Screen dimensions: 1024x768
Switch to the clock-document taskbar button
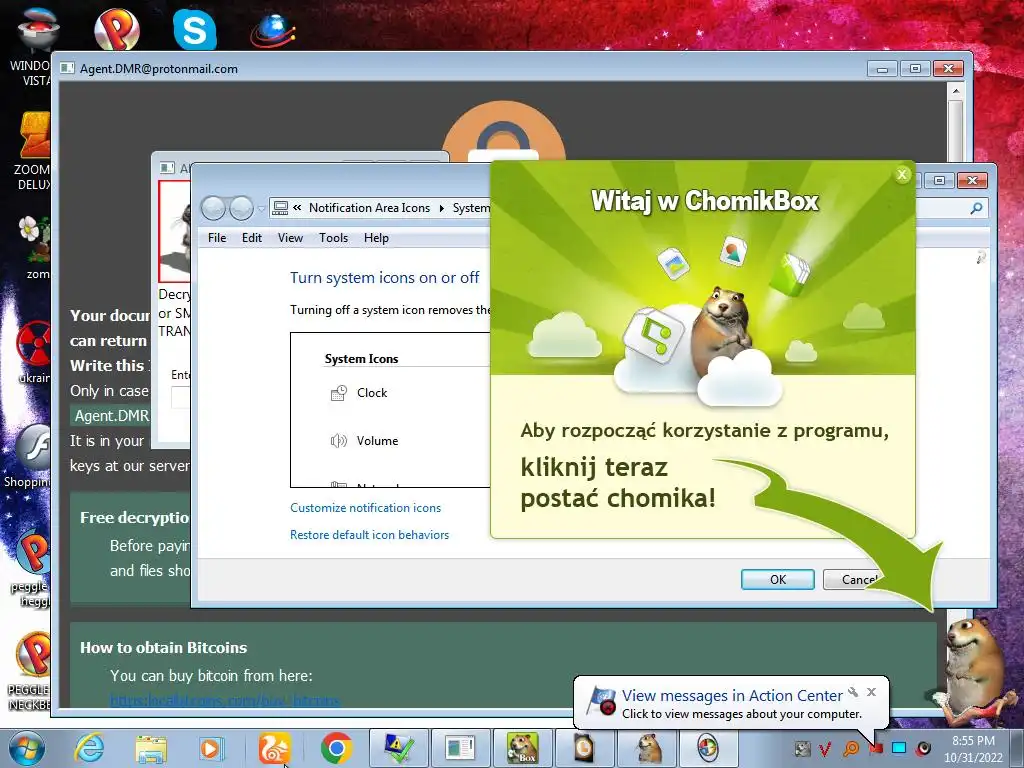(585, 748)
